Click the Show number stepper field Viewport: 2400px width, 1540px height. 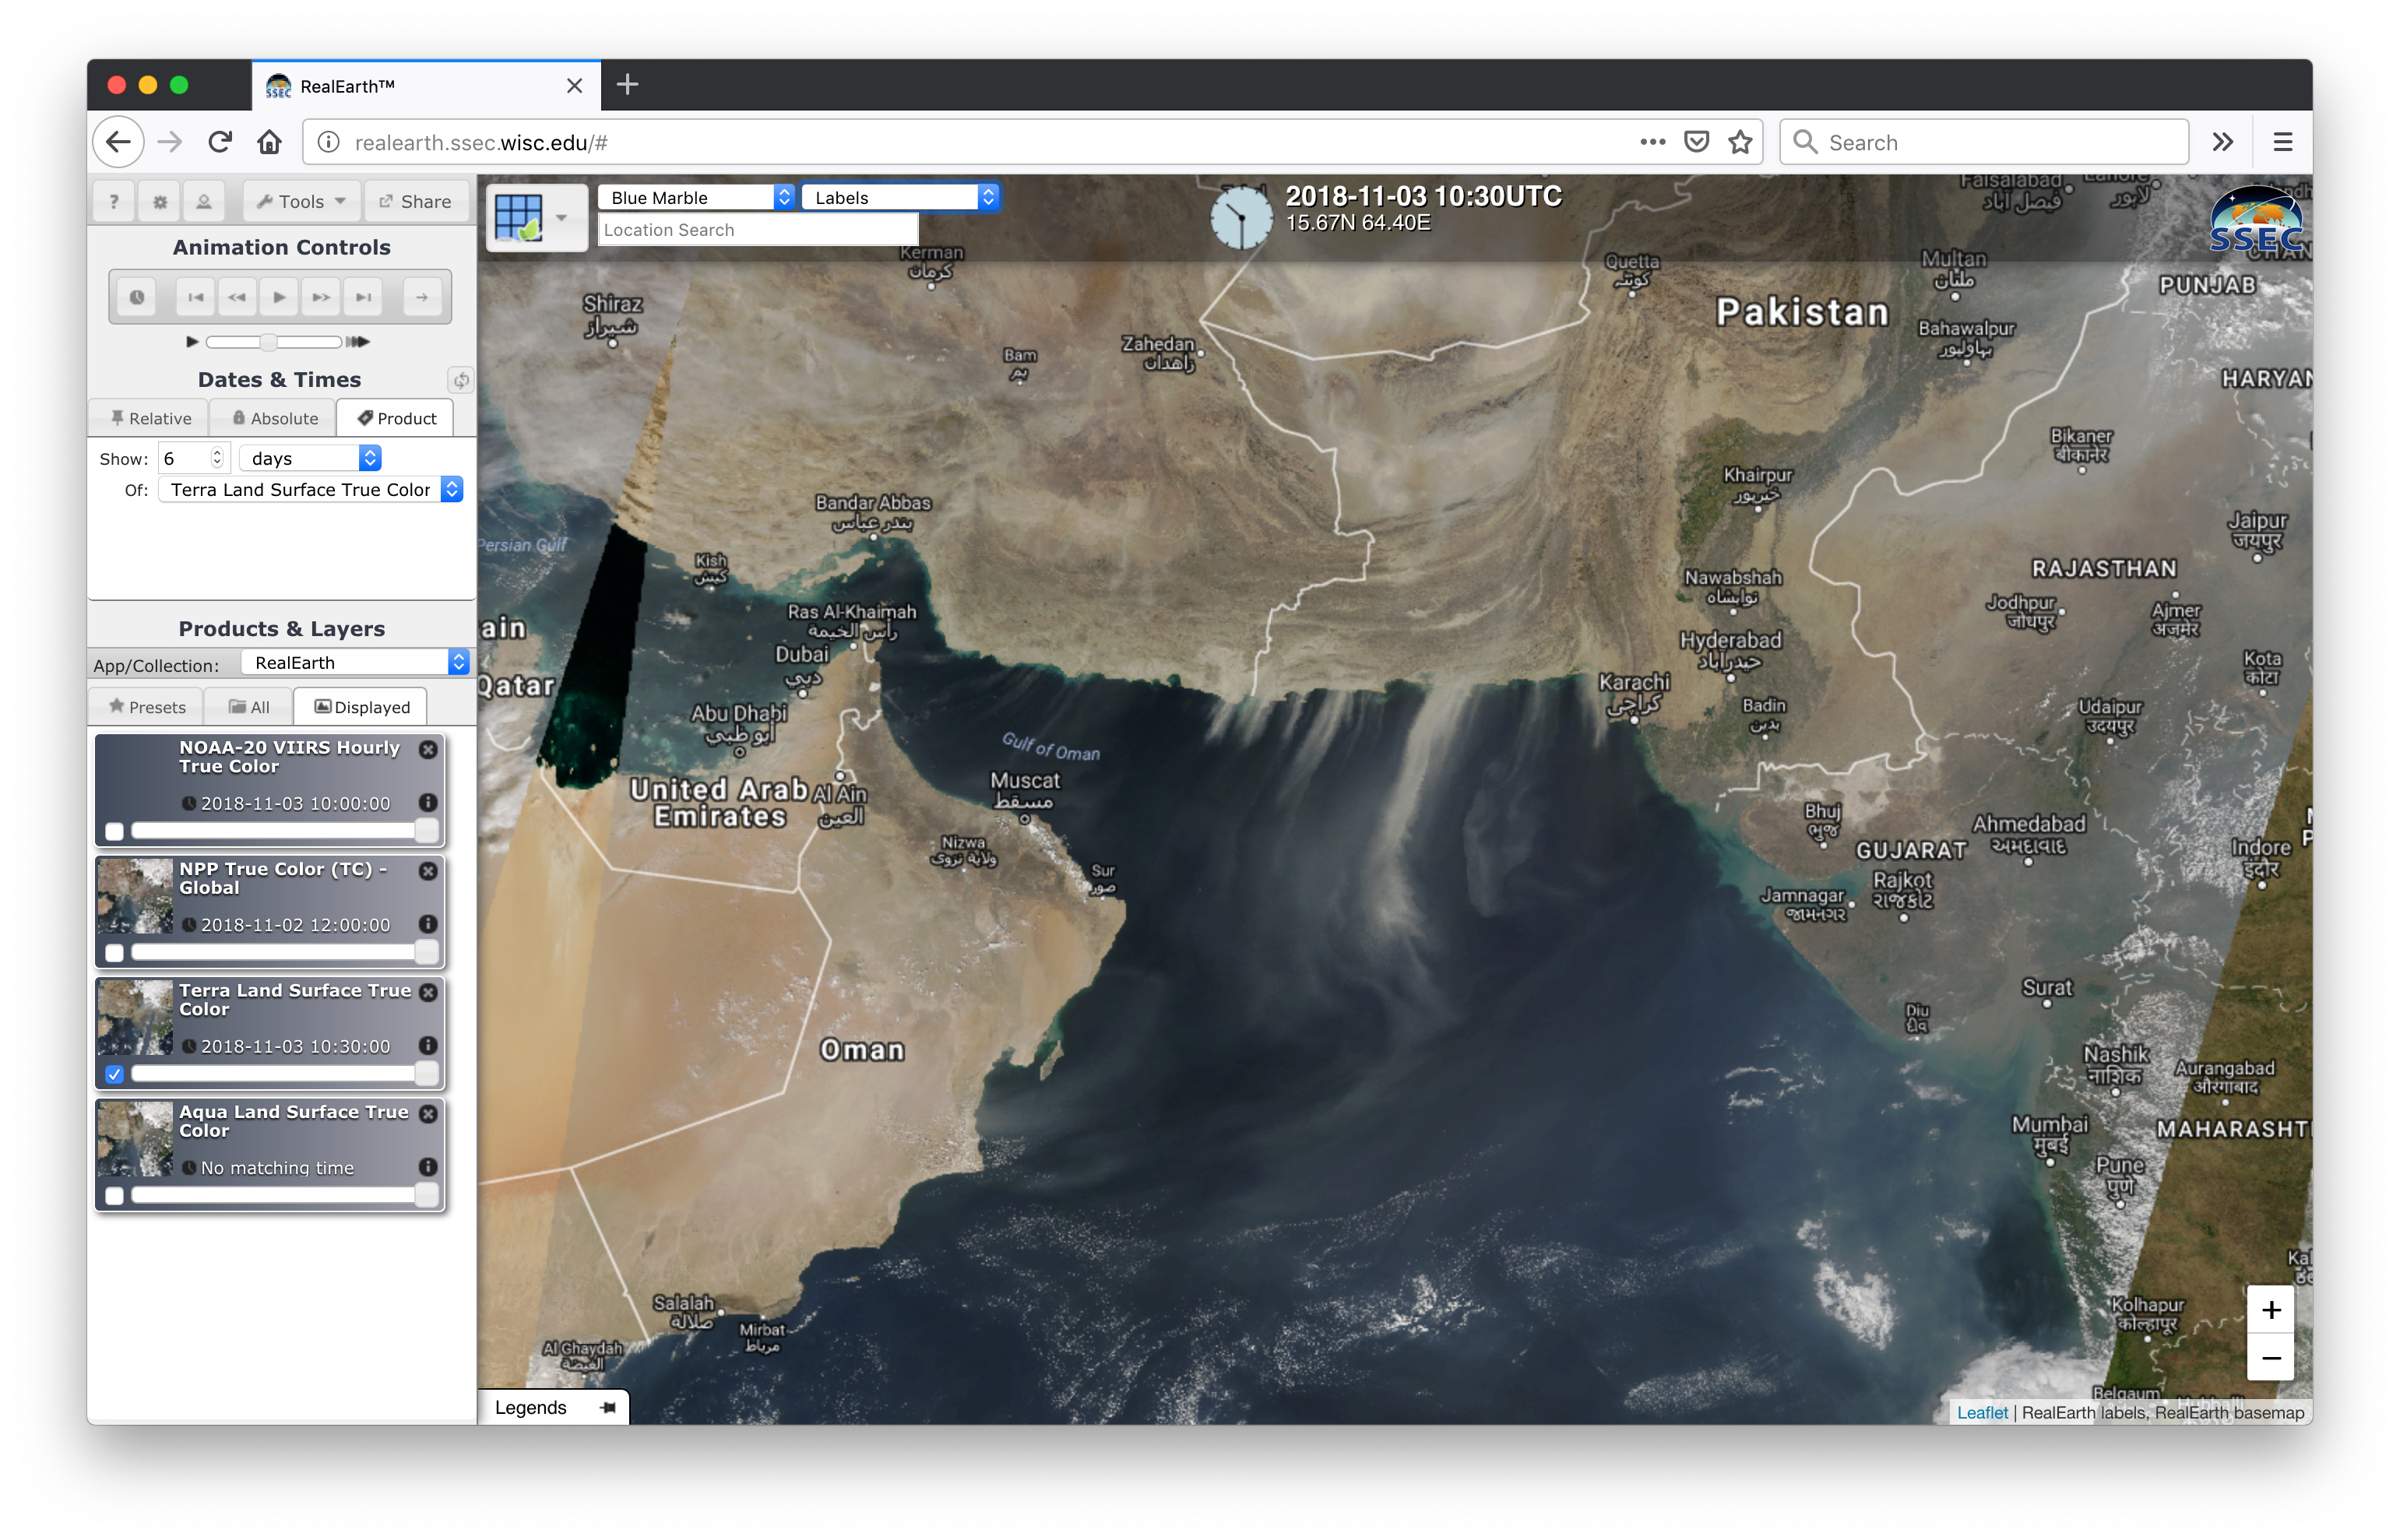click(194, 458)
